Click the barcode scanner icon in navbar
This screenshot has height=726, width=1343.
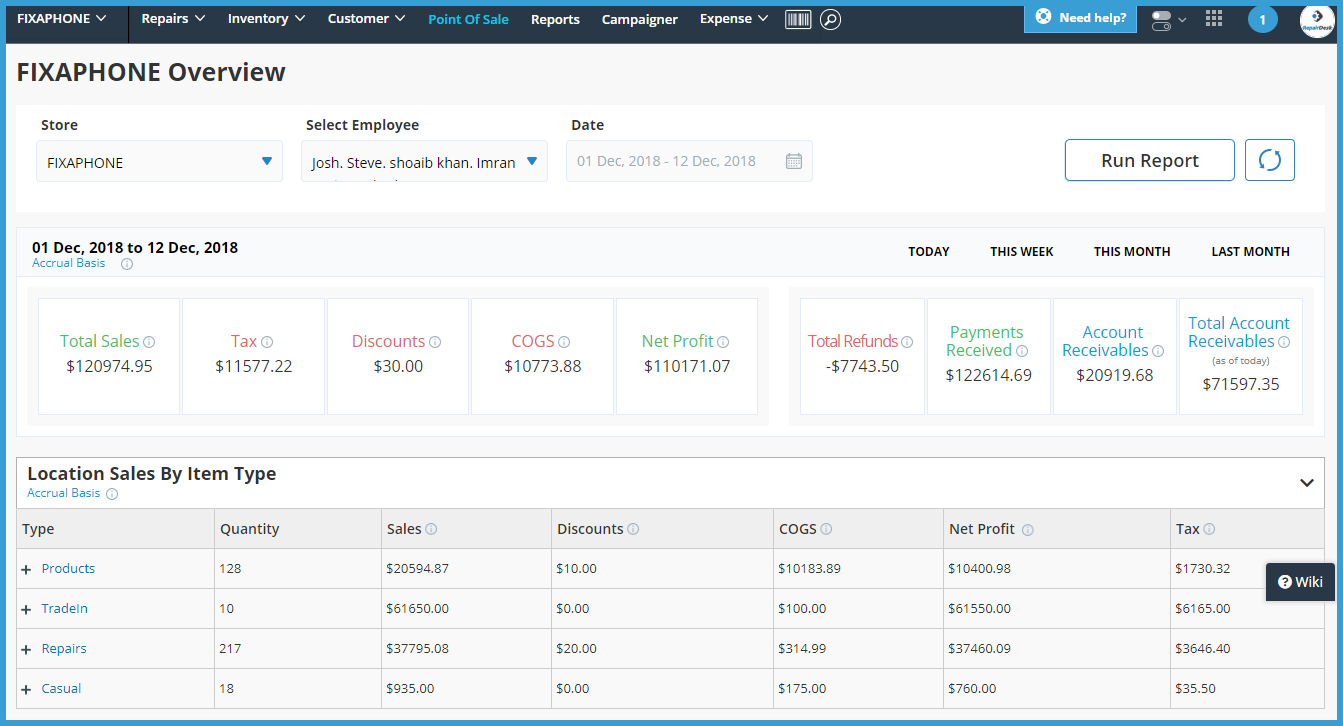pos(798,19)
